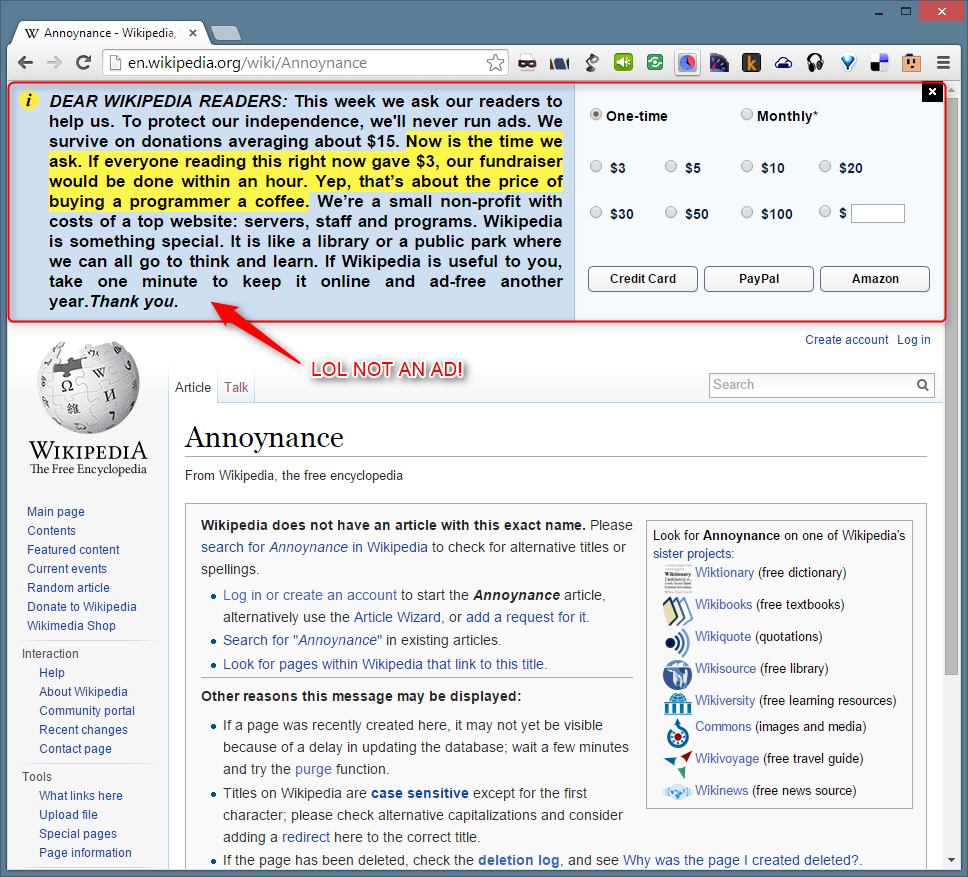
Task: Open Recent changes link
Action: click(x=83, y=730)
